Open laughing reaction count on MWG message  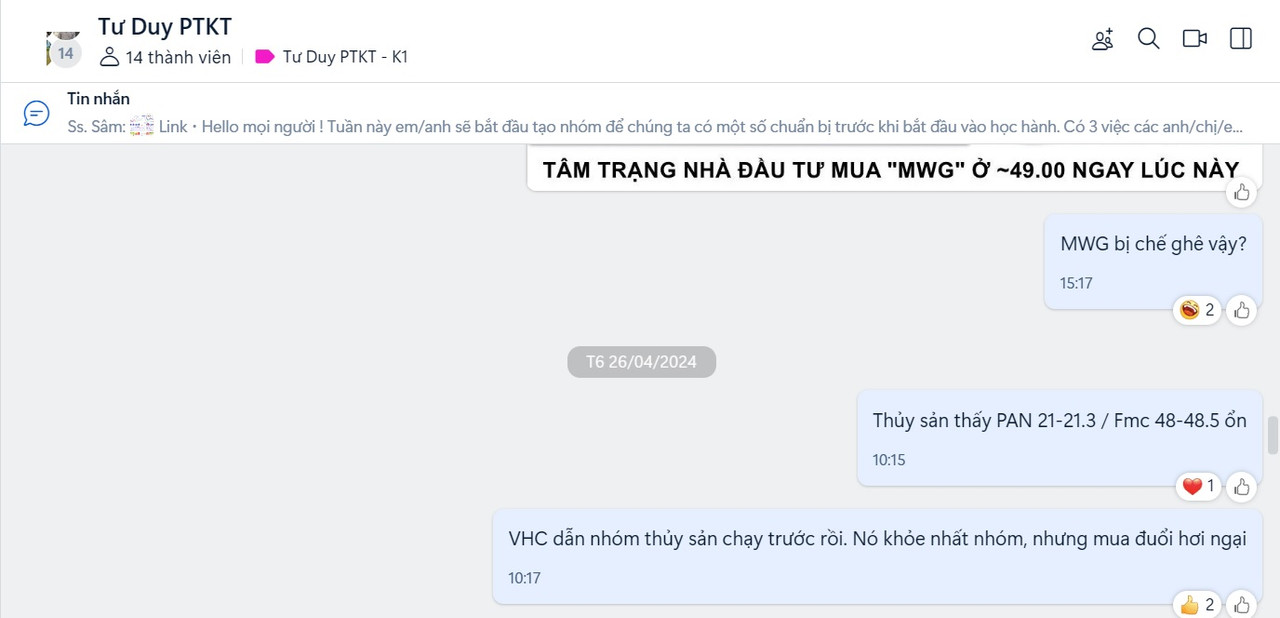point(1197,310)
